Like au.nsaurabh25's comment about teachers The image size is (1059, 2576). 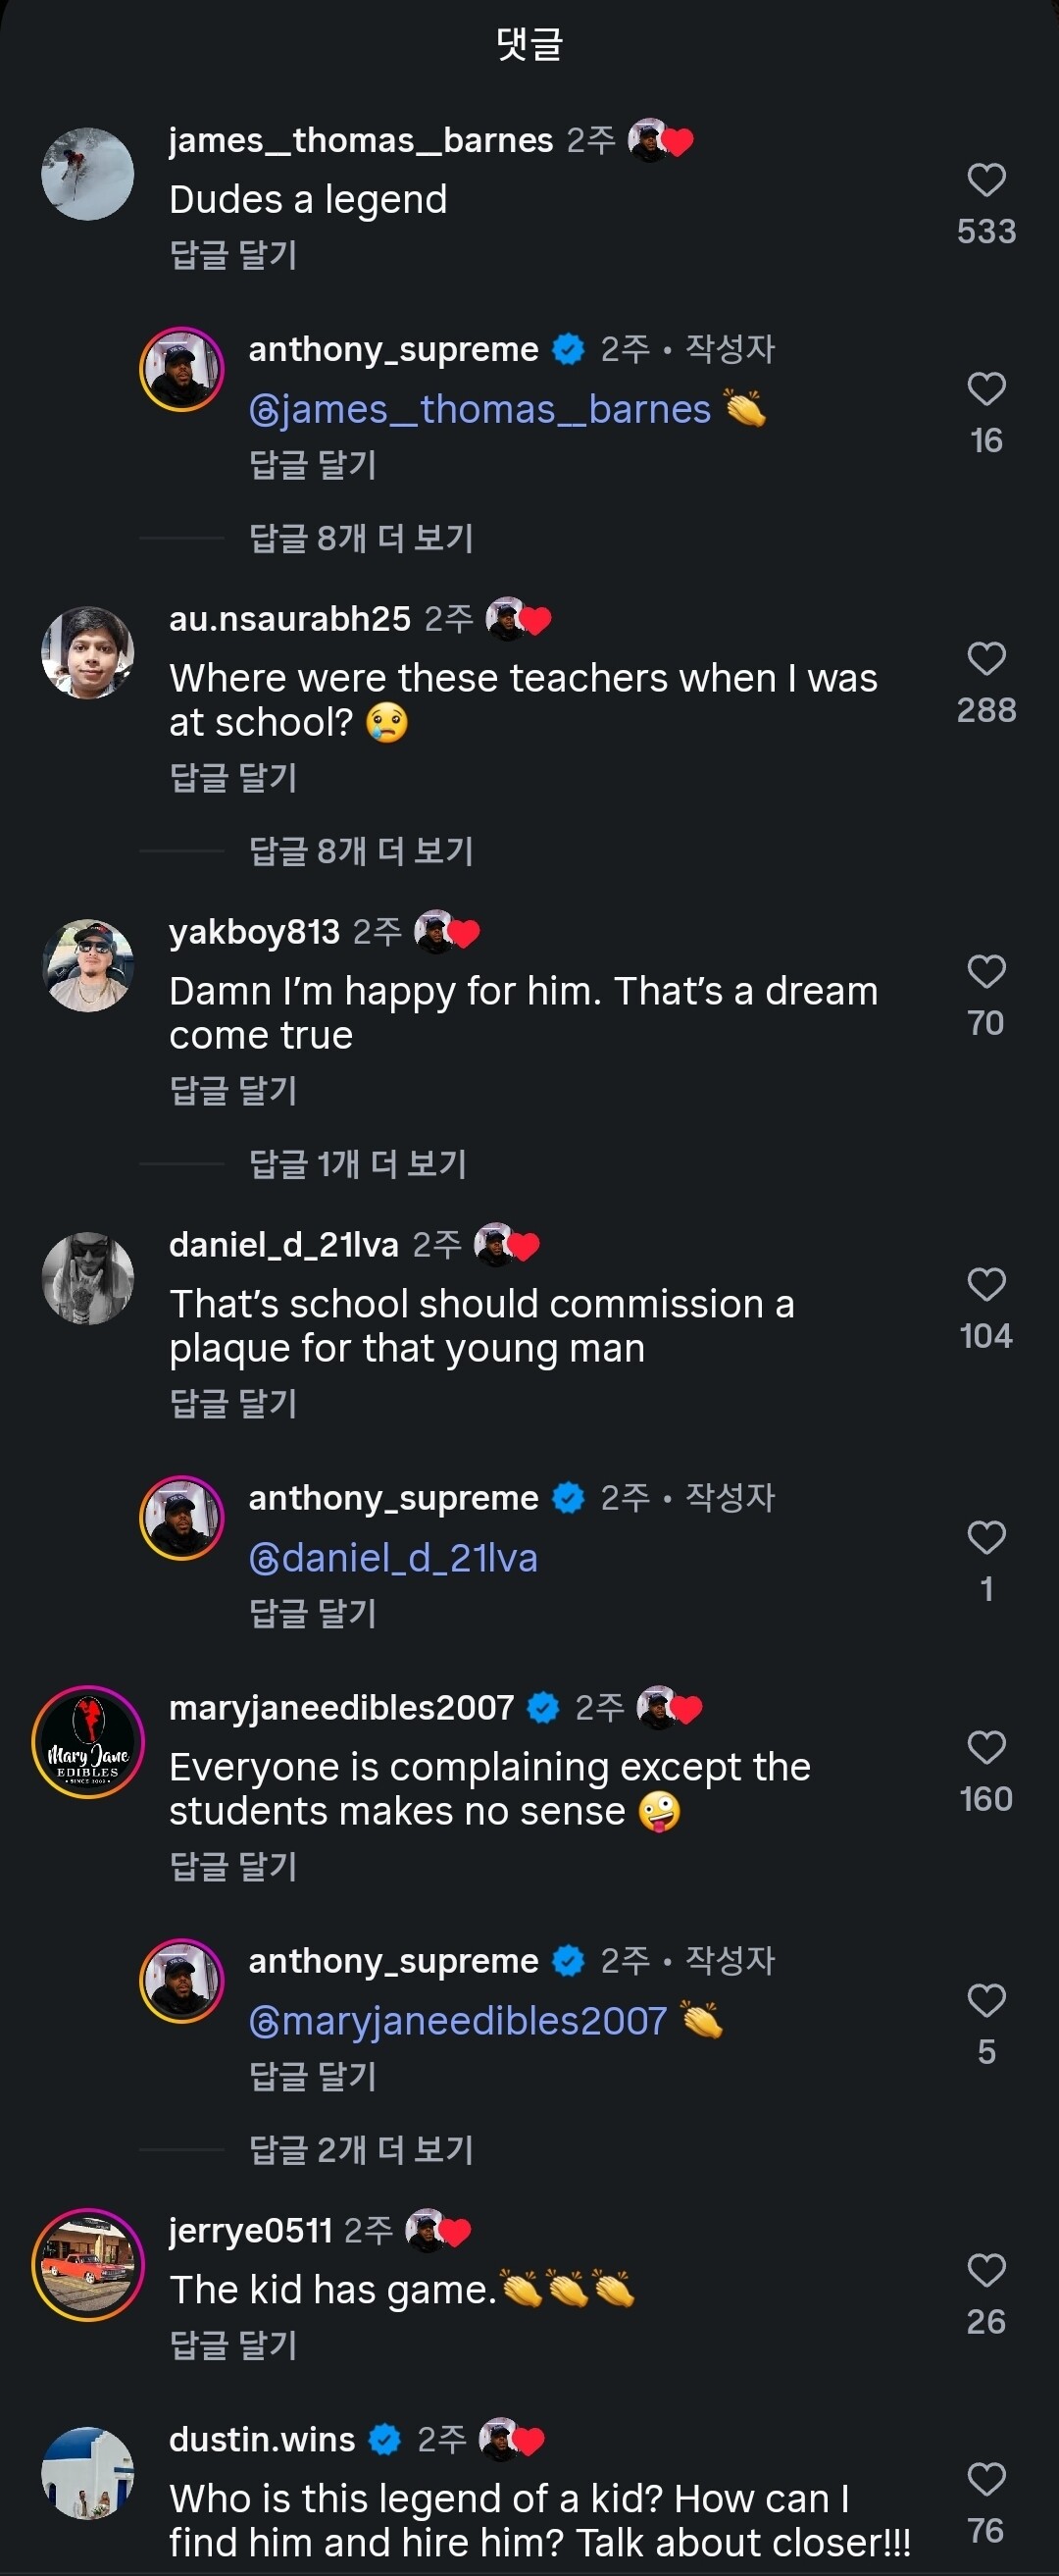(x=986, y=659)
